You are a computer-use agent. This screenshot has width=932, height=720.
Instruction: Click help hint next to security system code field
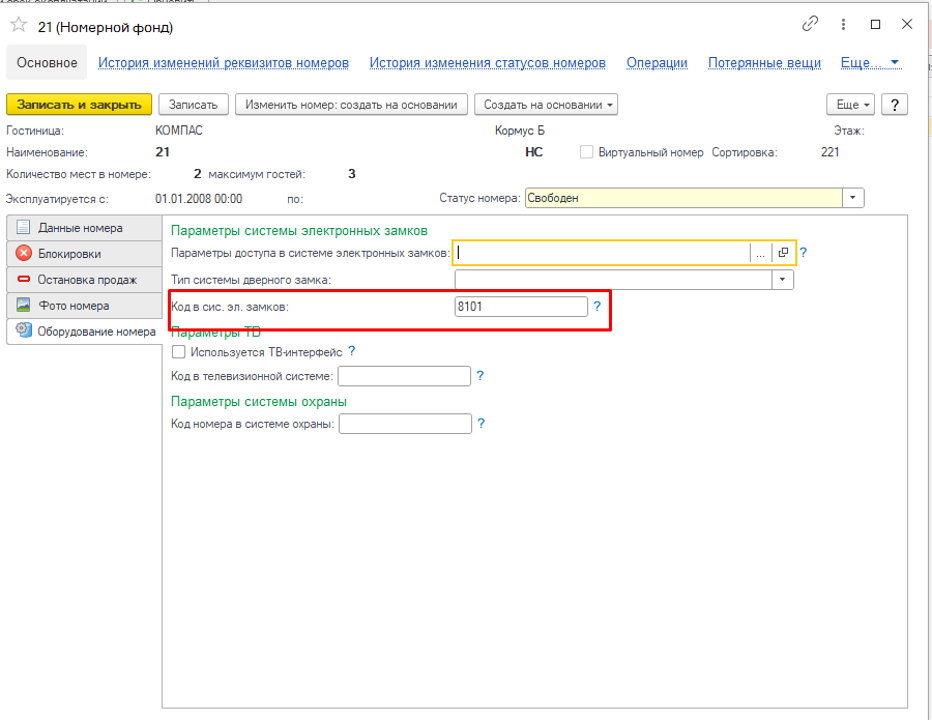[481, 423]
